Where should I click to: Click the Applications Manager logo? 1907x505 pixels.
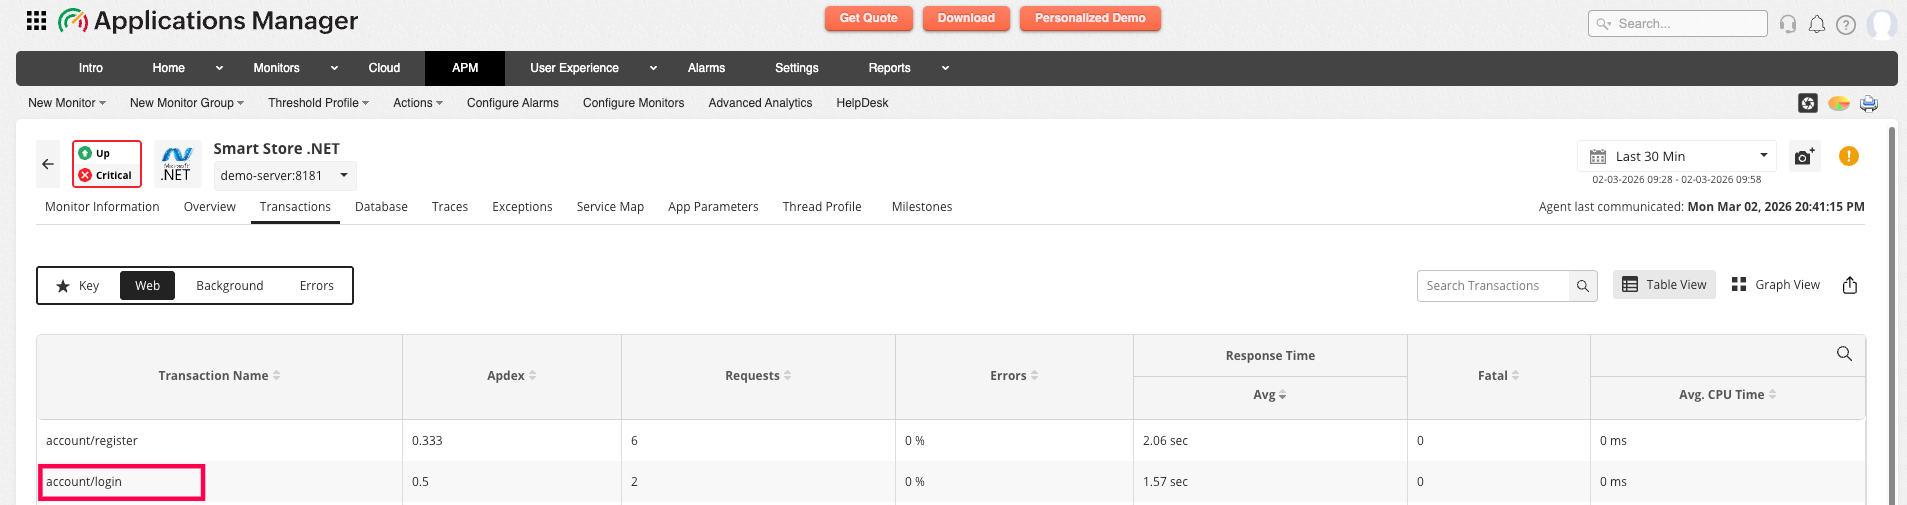coord(208,20)
